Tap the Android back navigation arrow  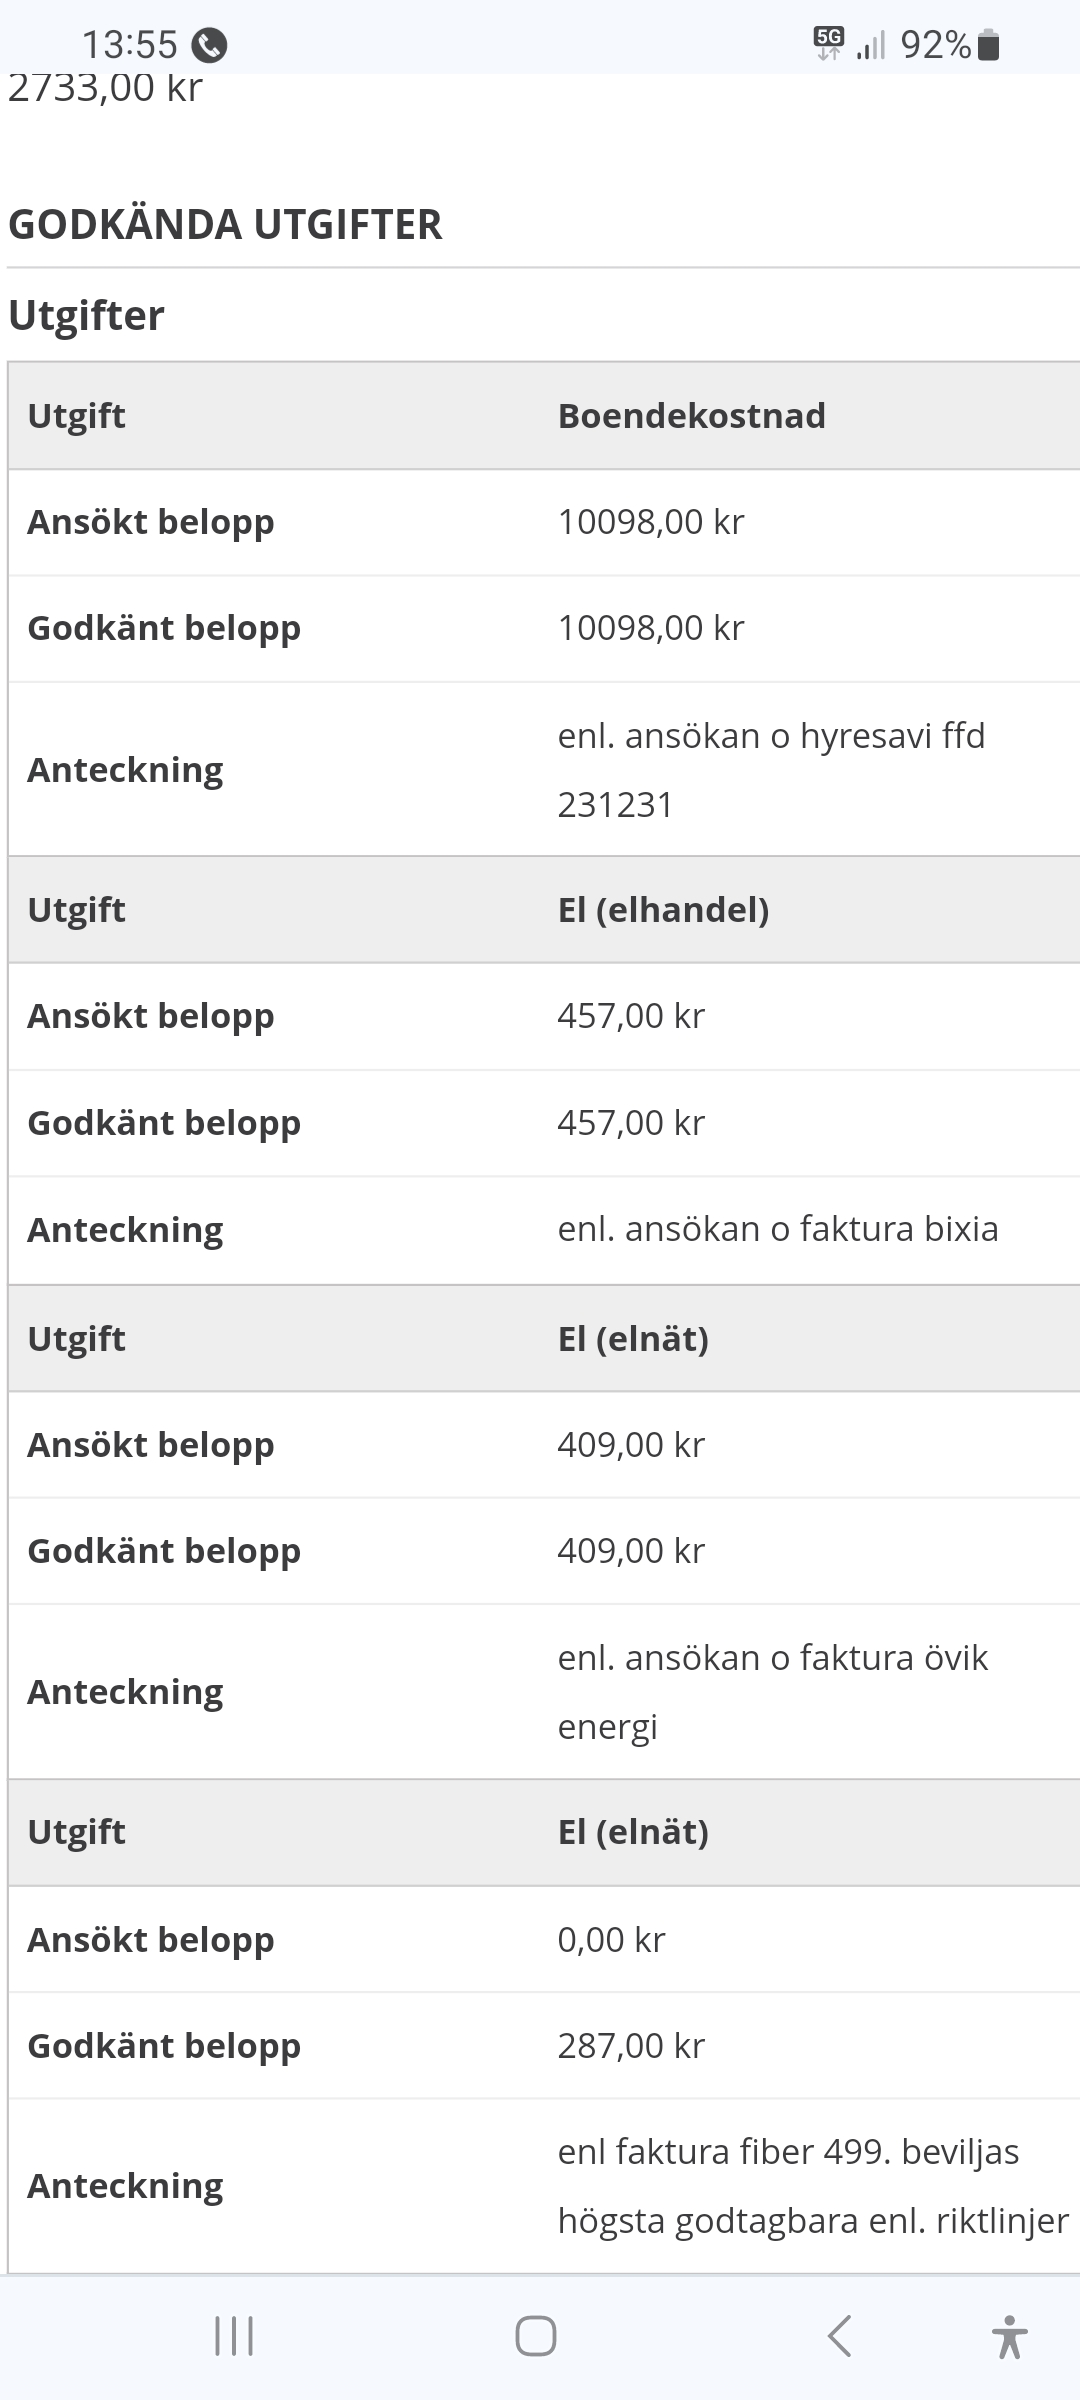pos(840,2336)
